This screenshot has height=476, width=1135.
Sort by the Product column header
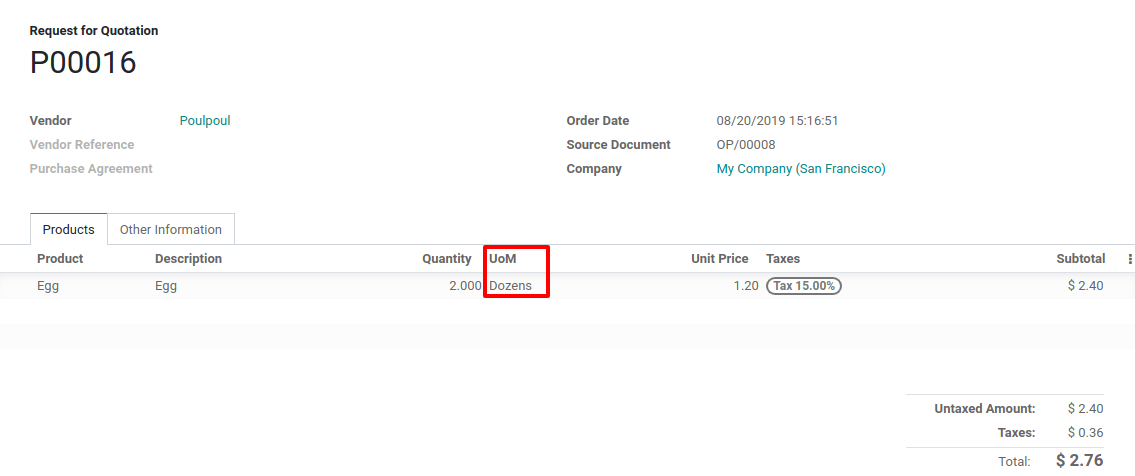(60, 258)
